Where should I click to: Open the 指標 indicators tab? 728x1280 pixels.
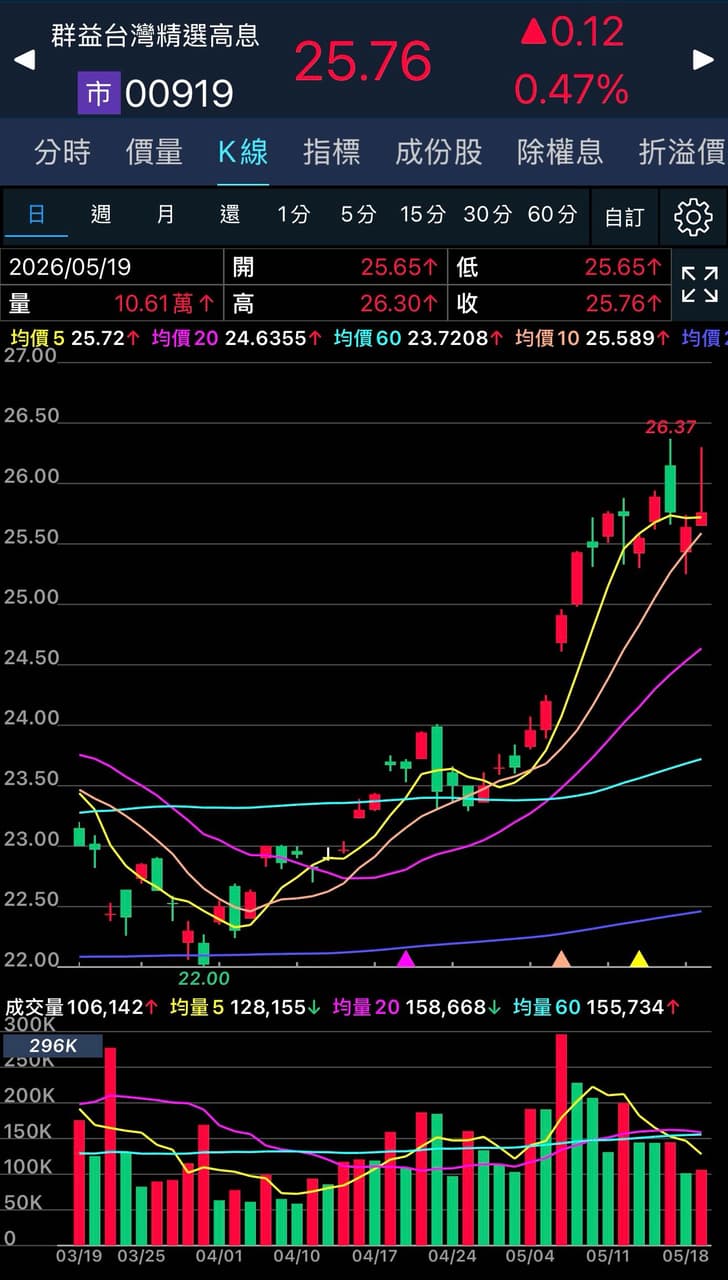331,152
